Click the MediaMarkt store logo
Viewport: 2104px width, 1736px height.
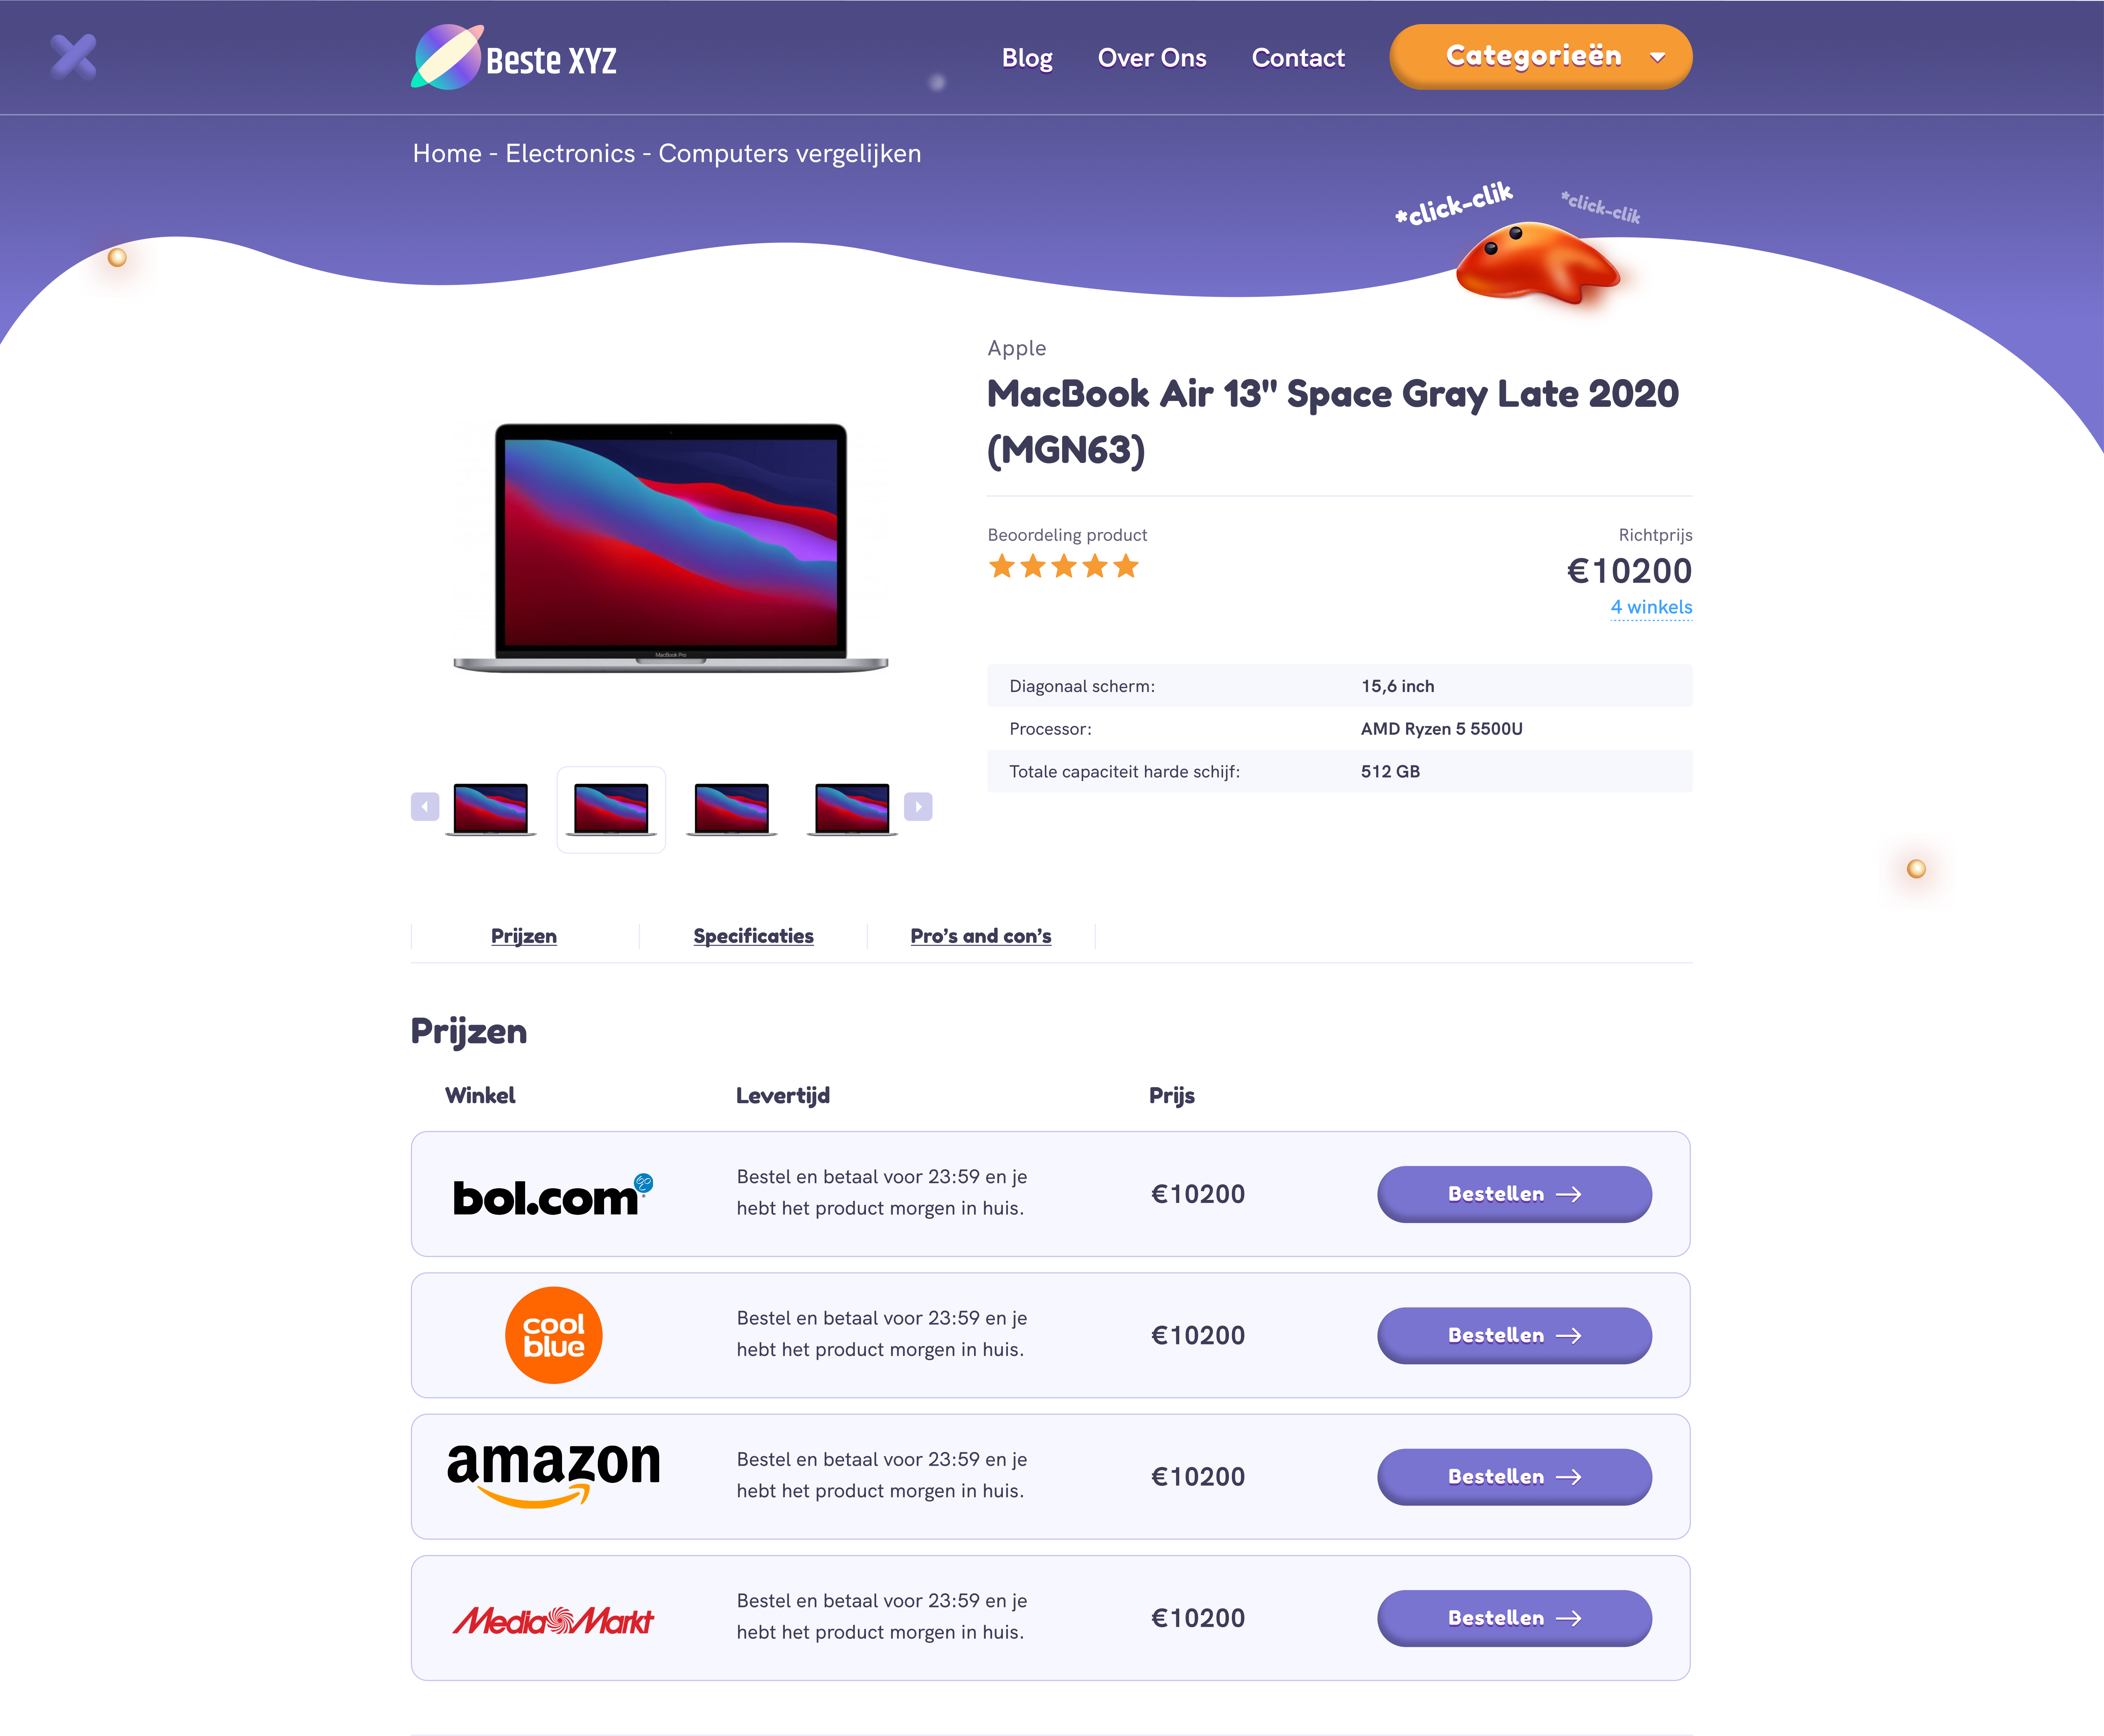pos(553,1619)
